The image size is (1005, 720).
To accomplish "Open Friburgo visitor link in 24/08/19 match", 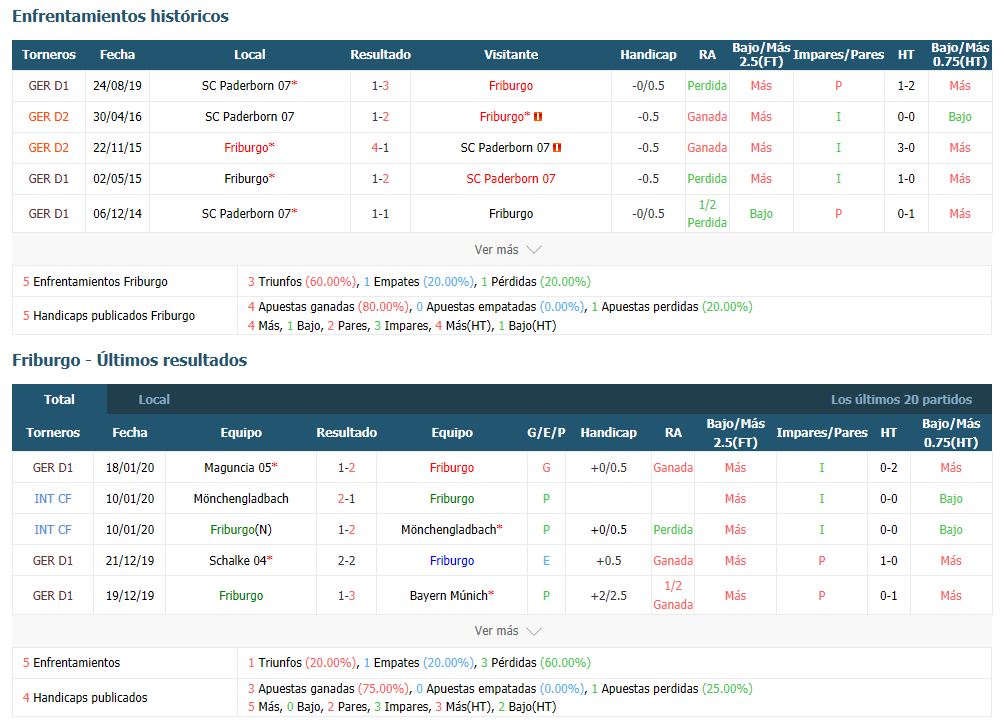I will [511, 86].
